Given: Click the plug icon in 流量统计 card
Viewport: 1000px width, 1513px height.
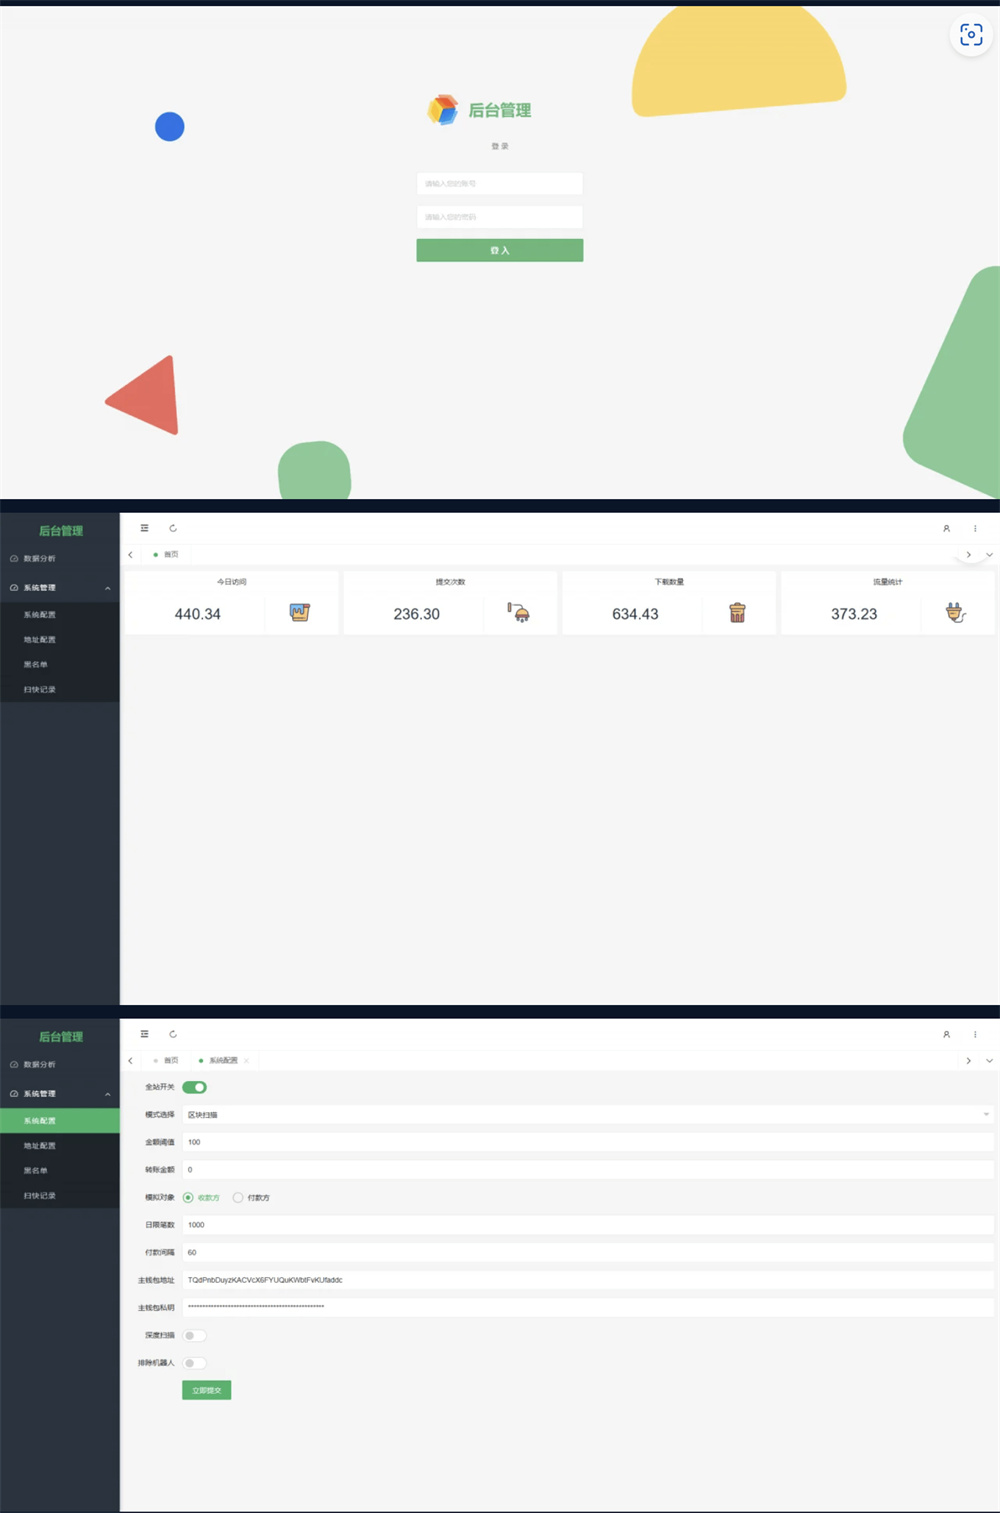Looking at the screenshot, I should [956, 613].
